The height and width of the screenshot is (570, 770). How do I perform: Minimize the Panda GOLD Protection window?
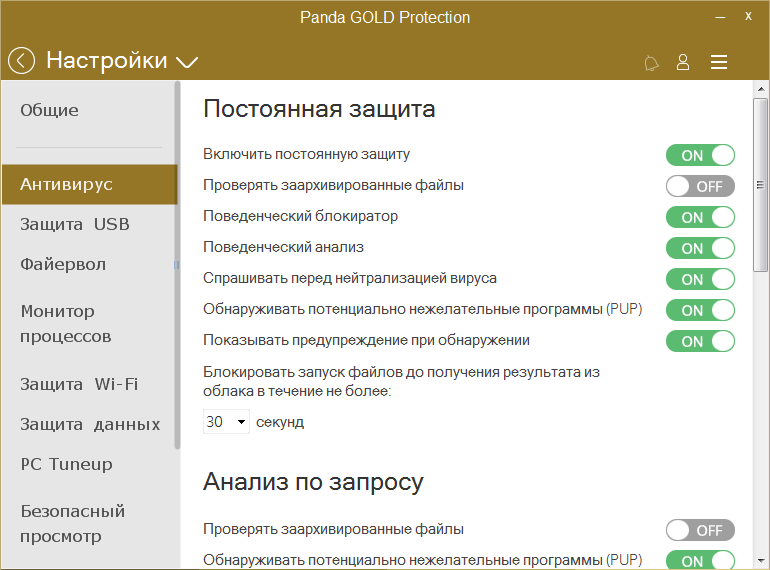(x=720, y=17)
